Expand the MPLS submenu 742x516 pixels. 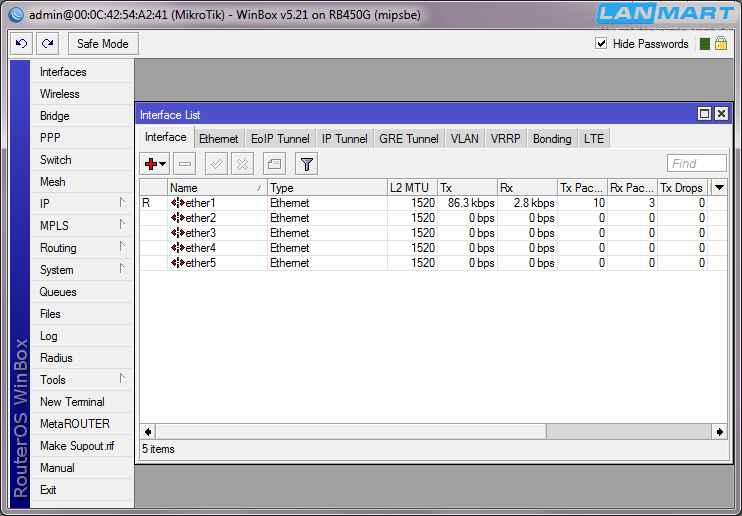82,226
